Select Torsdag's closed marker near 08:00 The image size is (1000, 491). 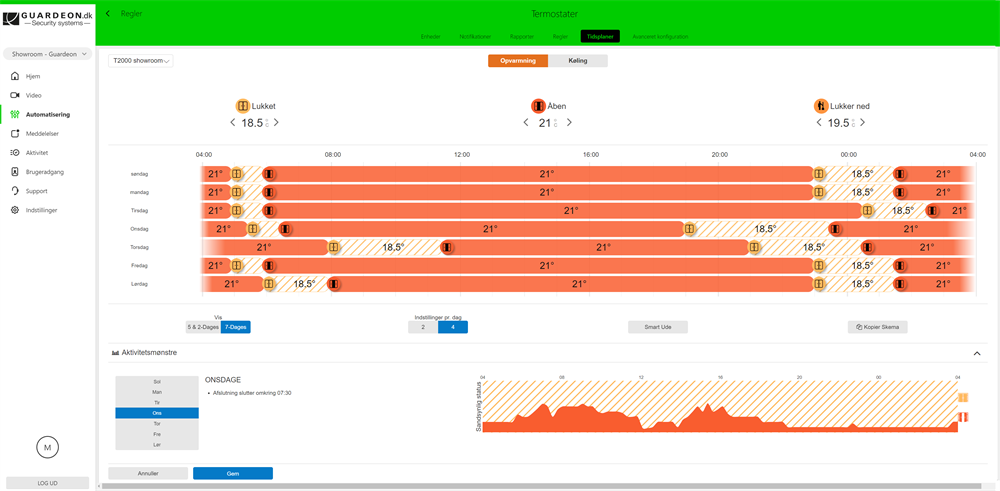(x=333, y=247)
